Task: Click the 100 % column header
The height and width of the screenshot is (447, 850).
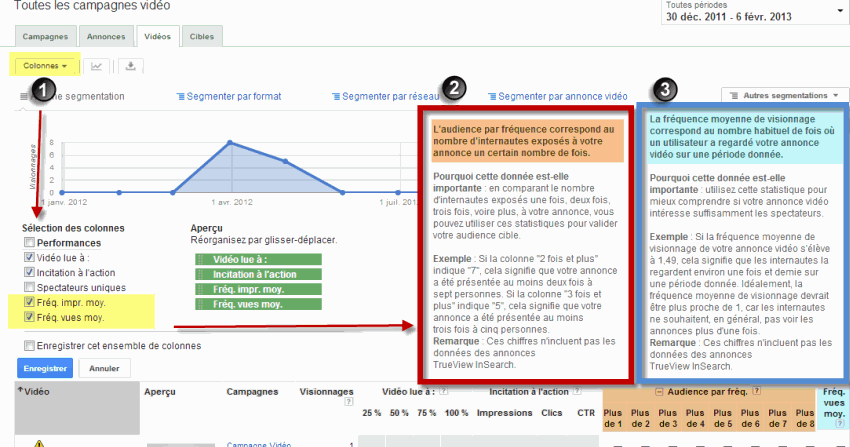Action: (456, 413)
